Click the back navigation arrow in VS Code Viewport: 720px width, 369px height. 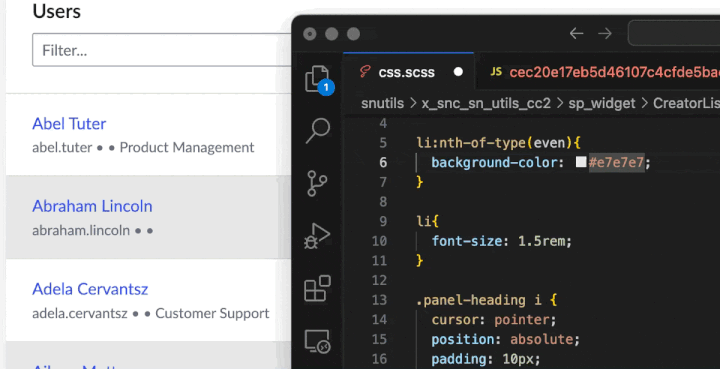576,33
